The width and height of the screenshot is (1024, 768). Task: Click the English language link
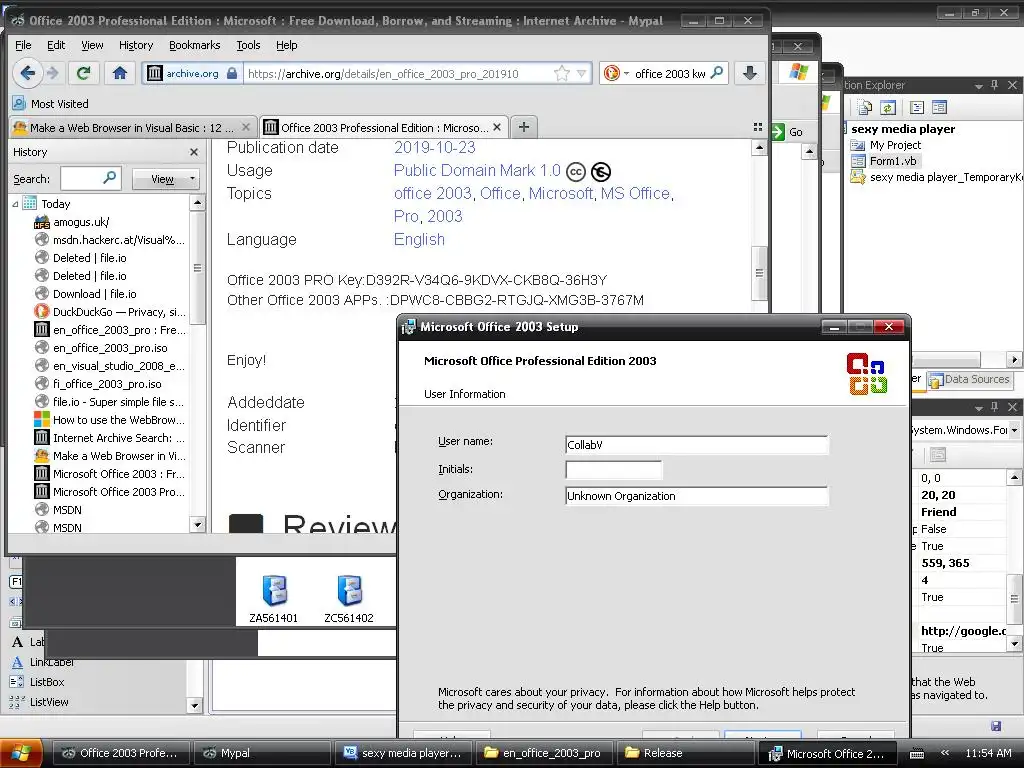pyautogui.click(x=419, y=239)
